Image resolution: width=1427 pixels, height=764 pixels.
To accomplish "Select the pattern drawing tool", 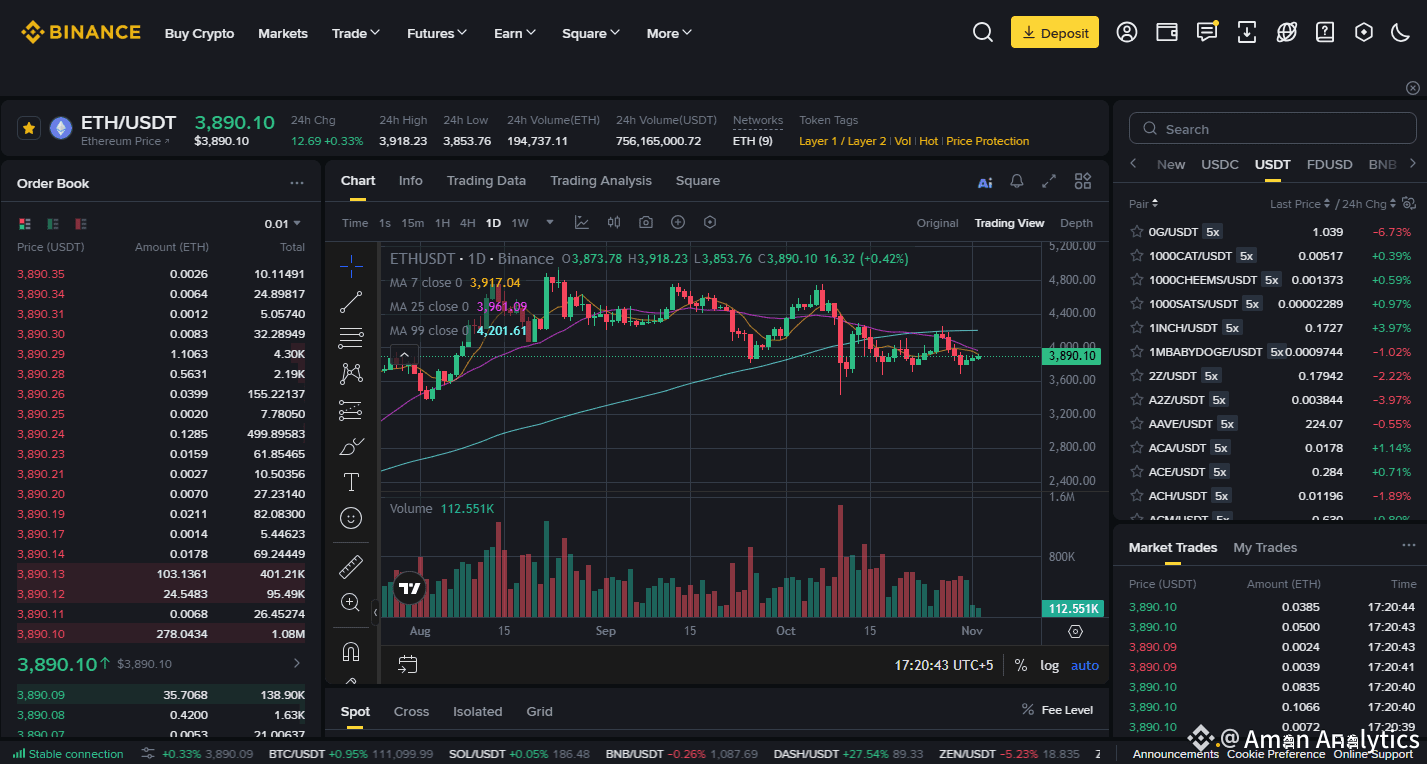I will click(351, 373).
